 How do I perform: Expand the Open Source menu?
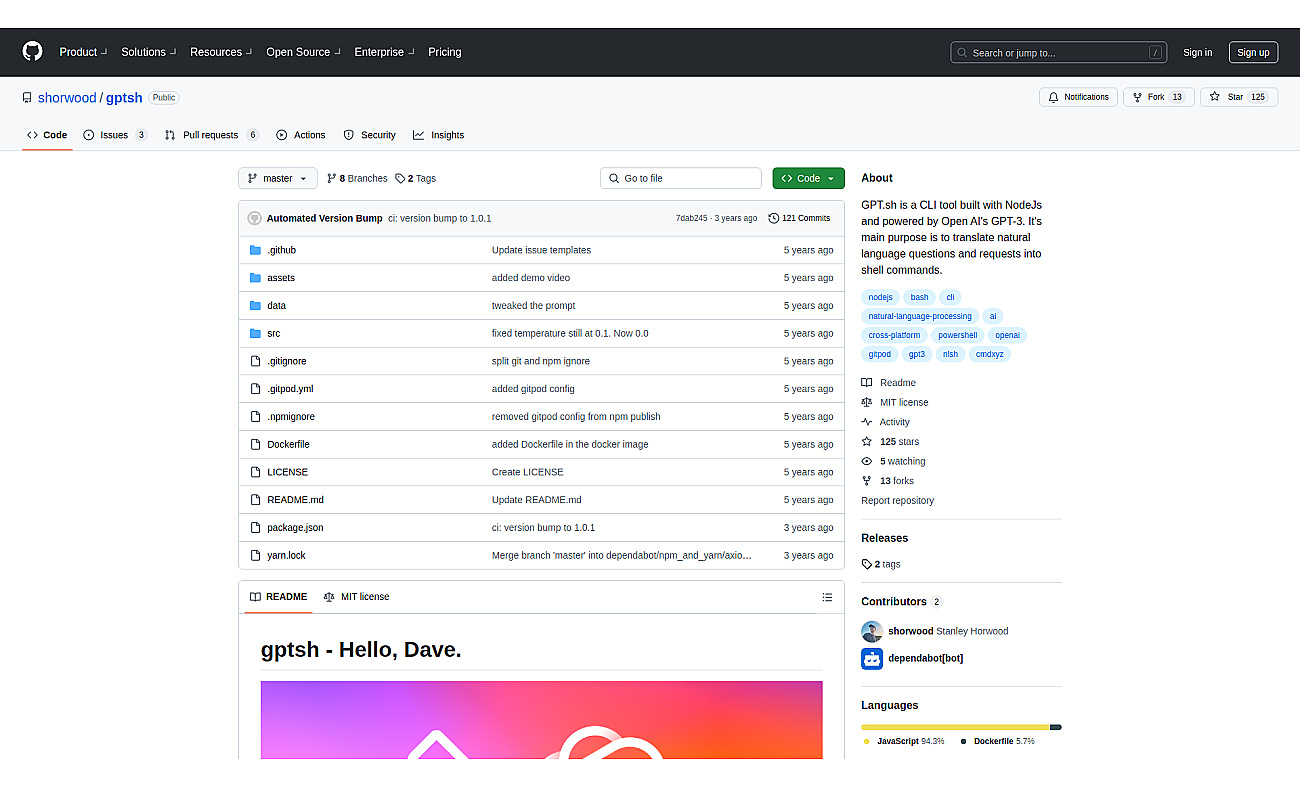click(x=304, y=52)
